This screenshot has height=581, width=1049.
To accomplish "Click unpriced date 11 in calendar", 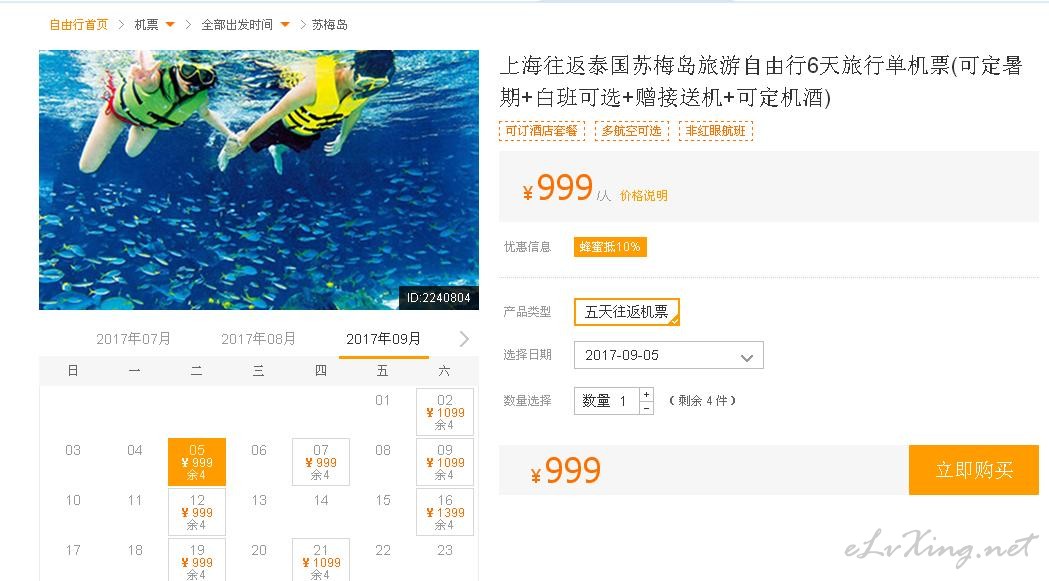I will (x=134, y=501).
